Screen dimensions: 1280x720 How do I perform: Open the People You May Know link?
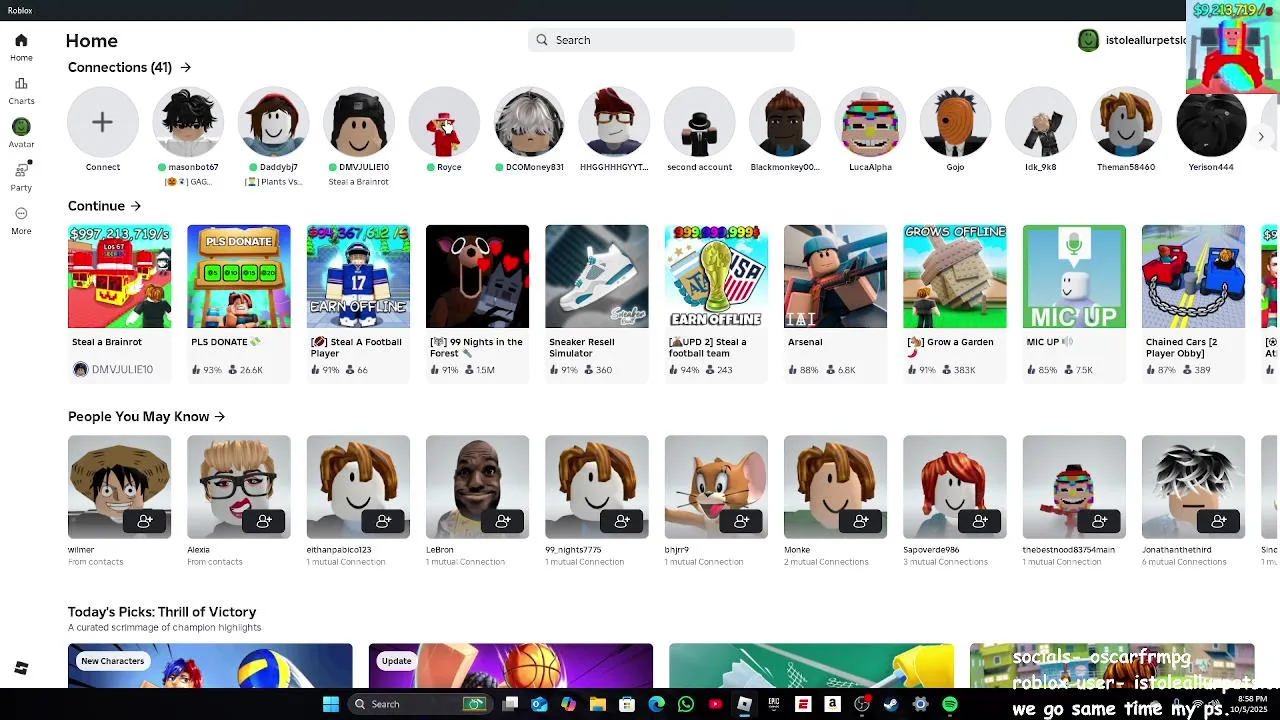(x=146, y=416)
